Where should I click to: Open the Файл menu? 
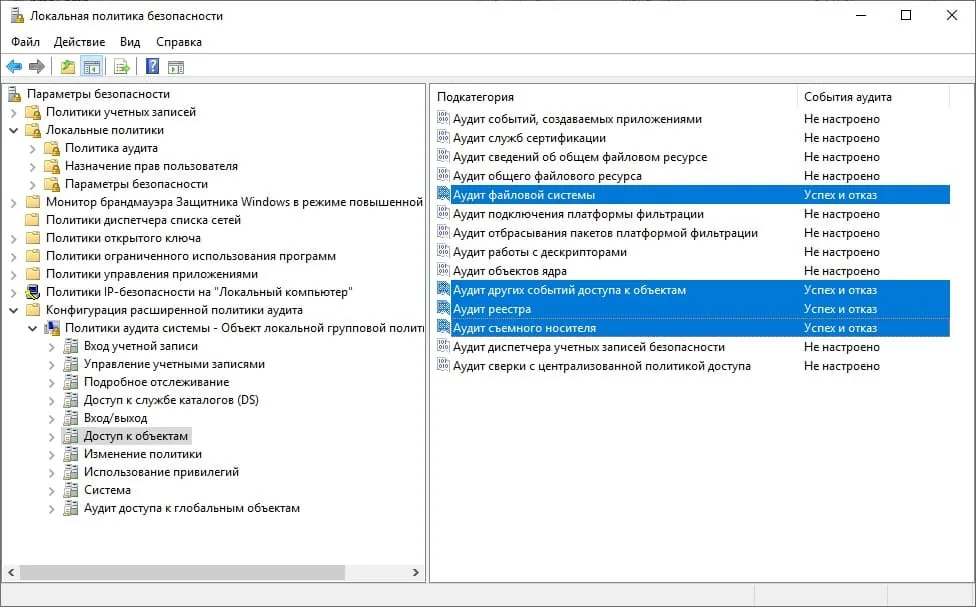click(24, 42)
